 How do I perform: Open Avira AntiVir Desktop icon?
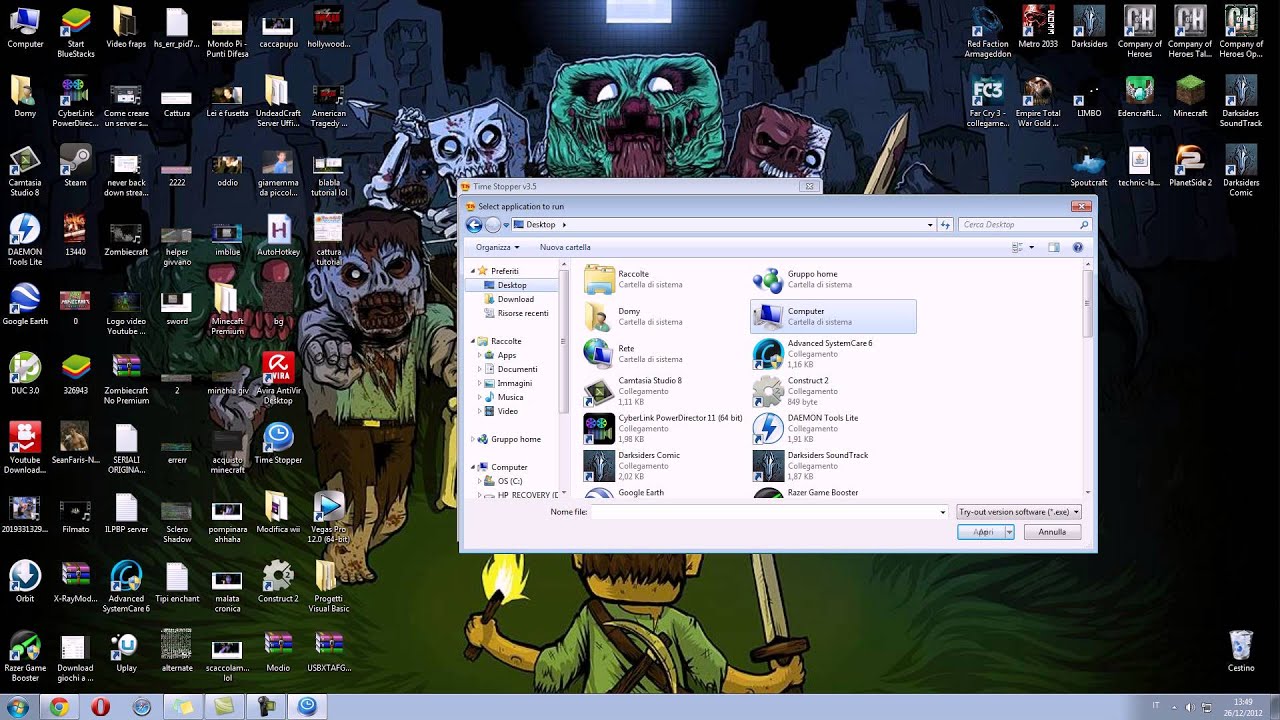pyautogui.click(x=278, y=379)
